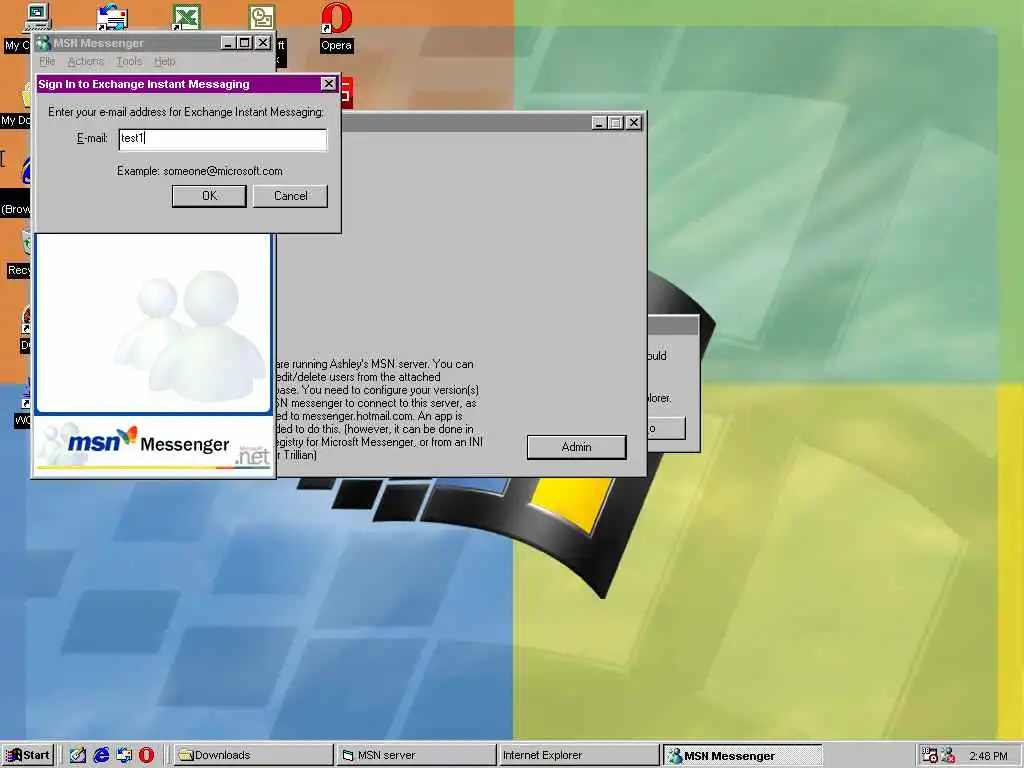Viewport: 1024px width, 768px height.
Task: Open the Help menu in MSN Messenger
Action: tap(165, 61)
